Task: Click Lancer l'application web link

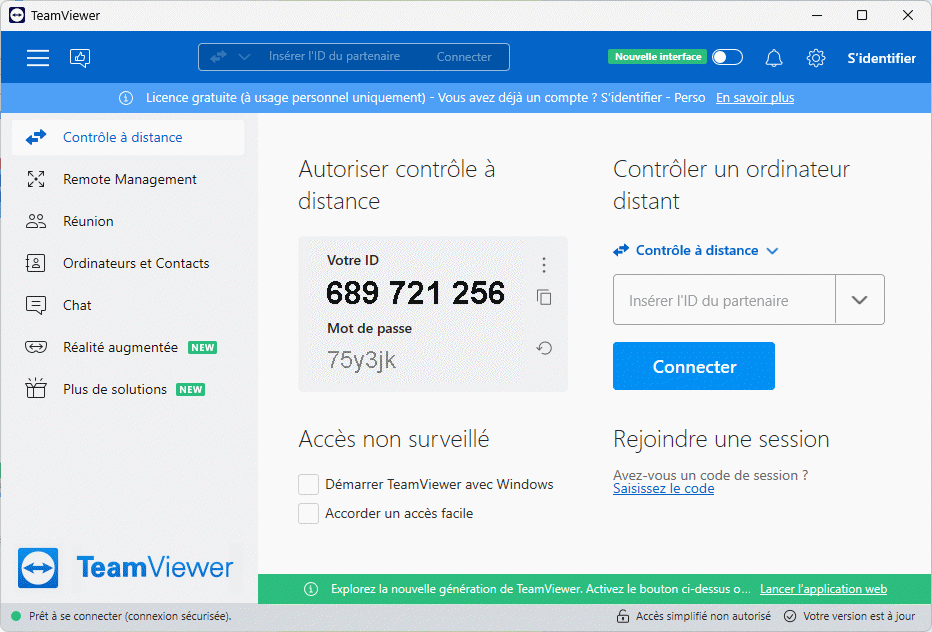Action: pyautogui.click(x=823, y=589)
